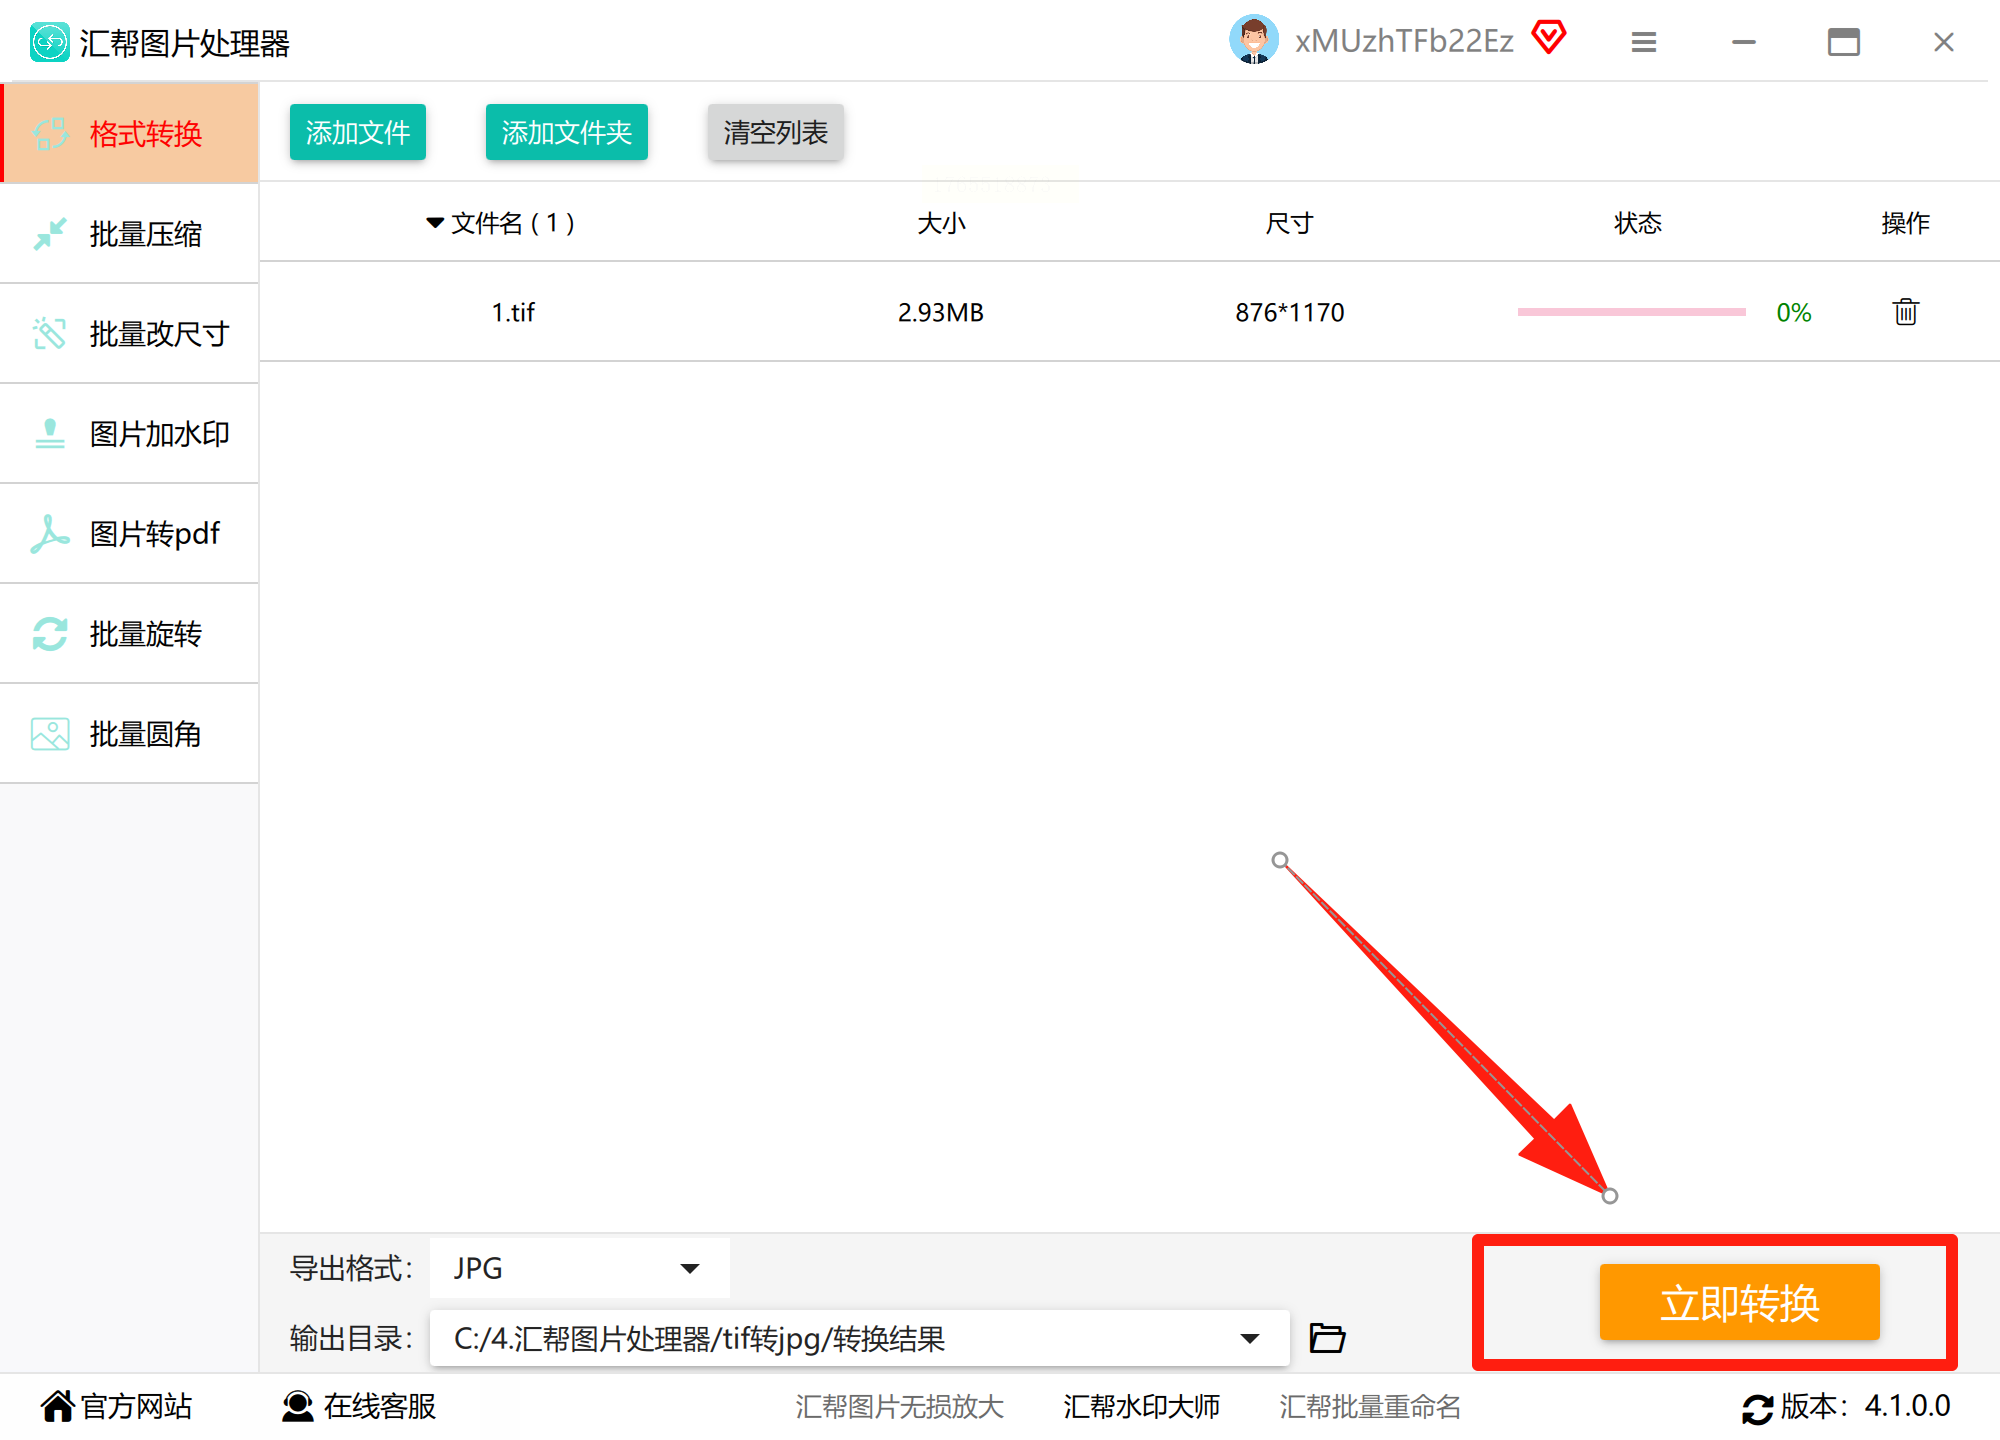Open online customer service icon

tap(297, 1406)
